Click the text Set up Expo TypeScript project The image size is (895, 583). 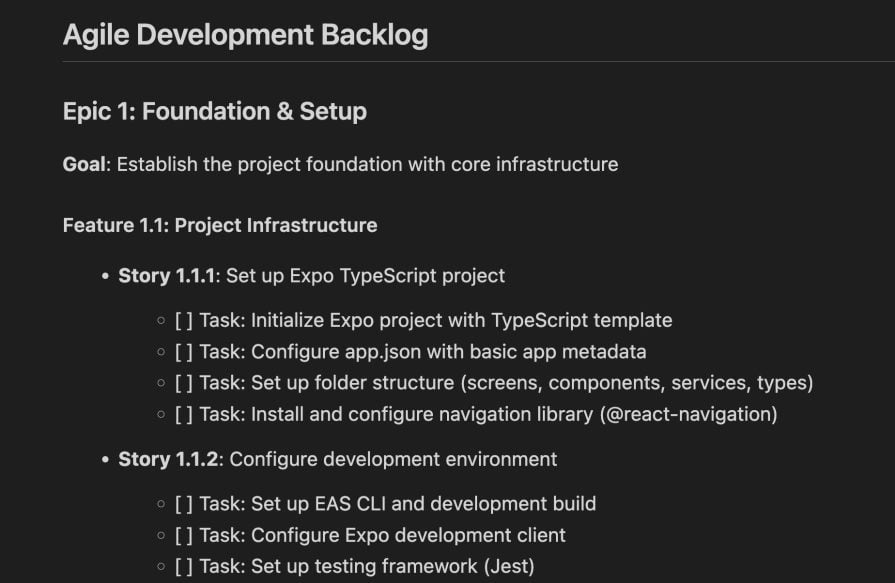(x=365, y=275)
